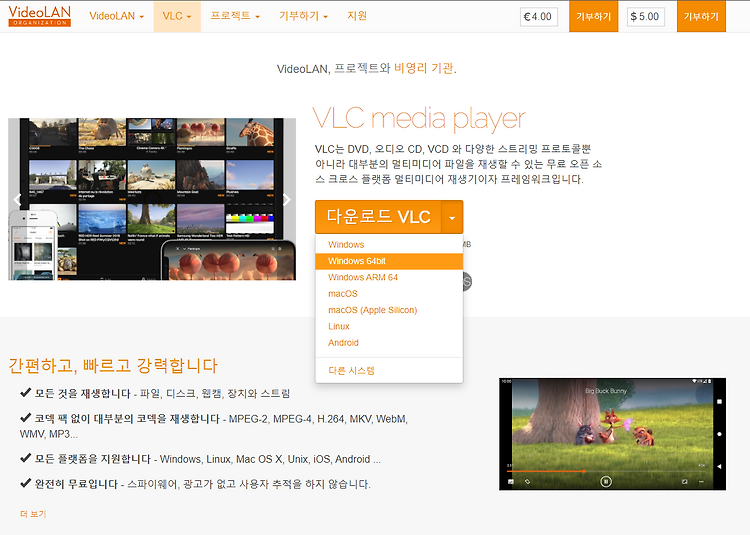Select Windows from the download list
This screenshot has width=750, height=535.
pos(389,245)
